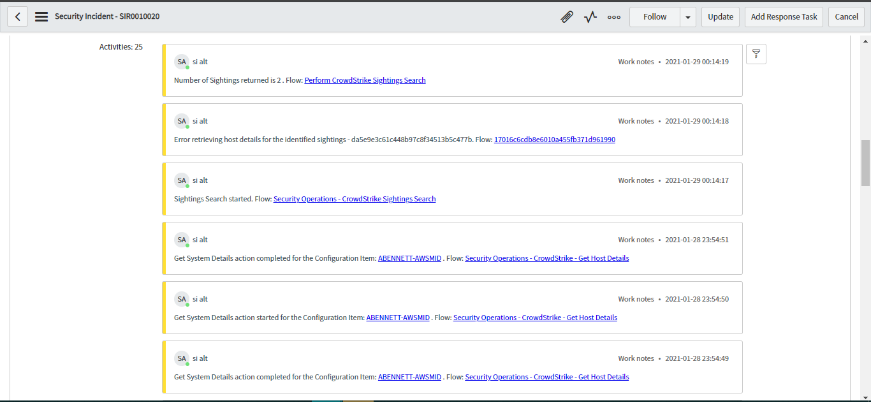
Task: Open more options ellipsis icon
Action: click(614, 17)
